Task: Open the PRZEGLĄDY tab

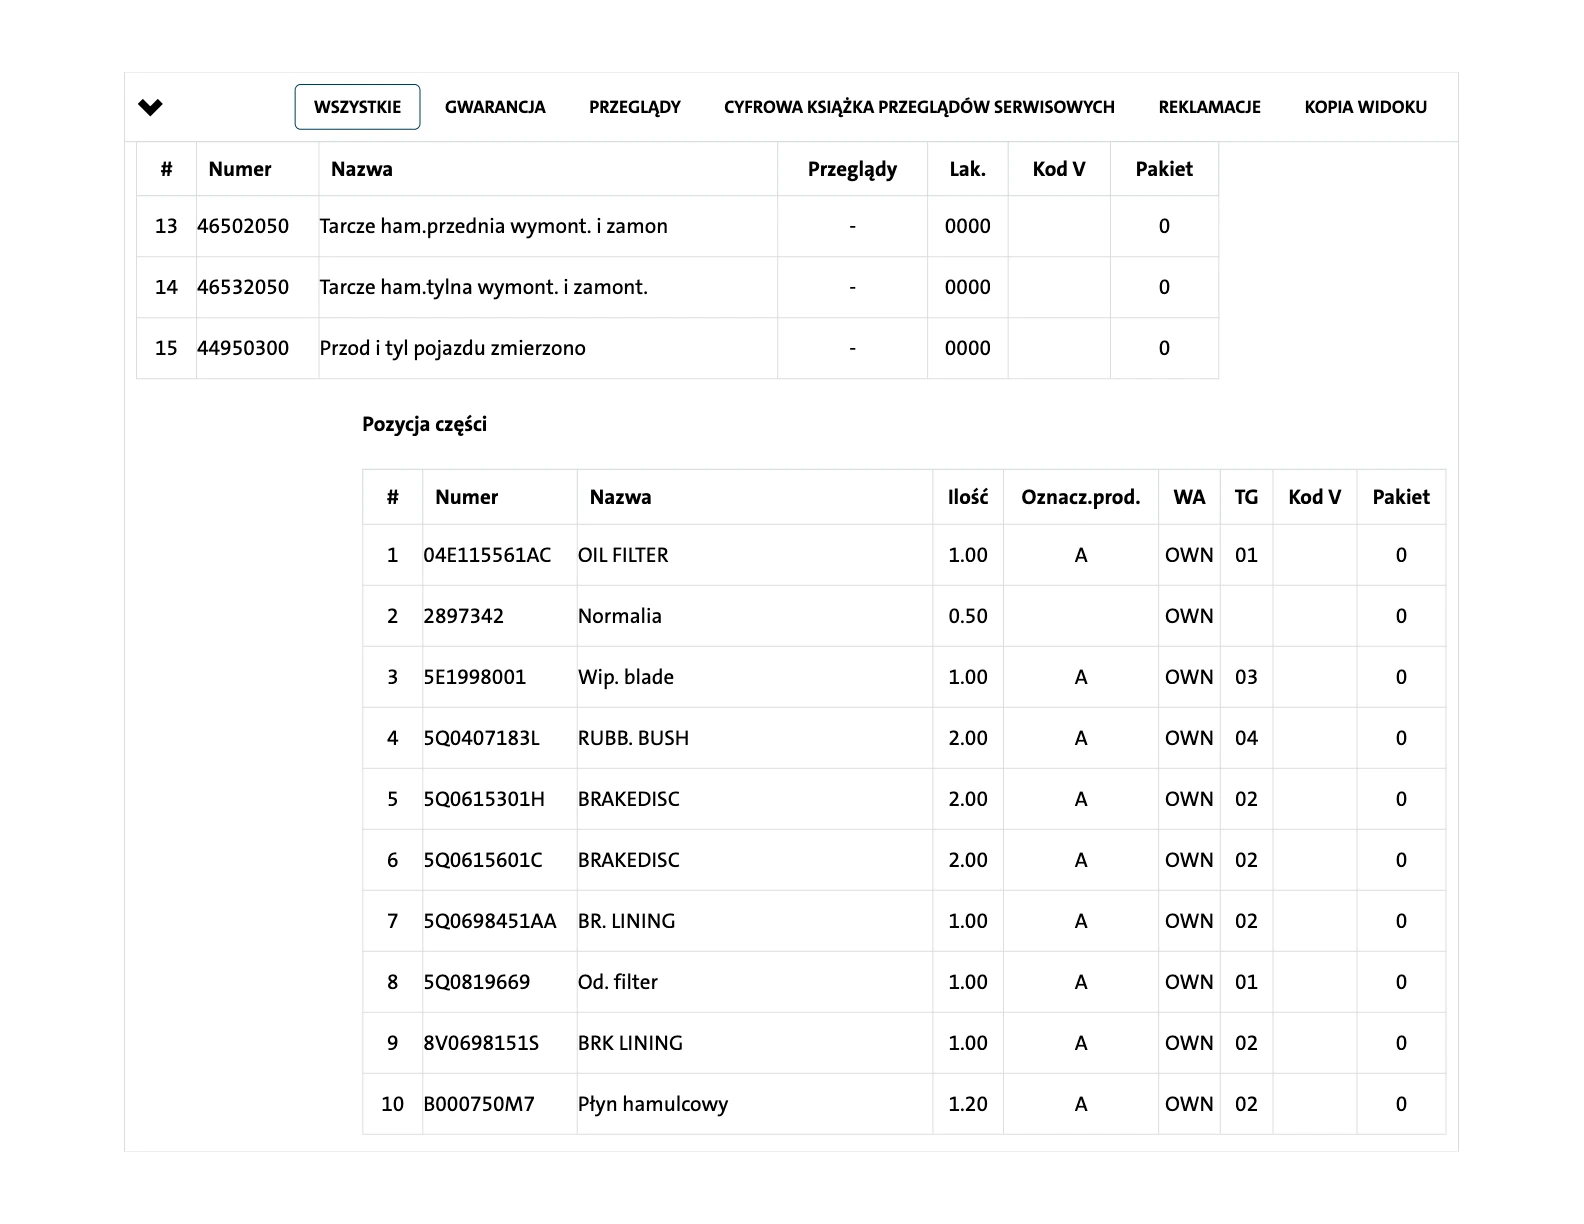Action: point(634,107)
